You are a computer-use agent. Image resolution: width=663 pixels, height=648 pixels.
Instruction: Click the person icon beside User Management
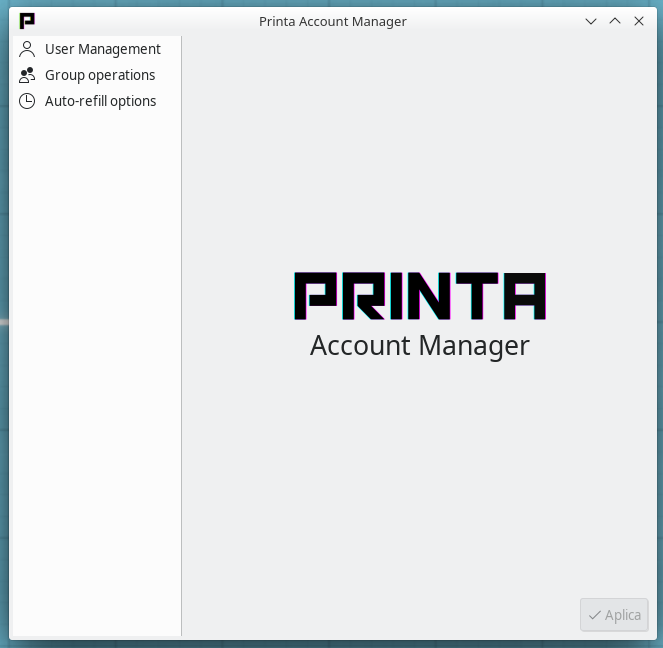coord(27,49)
